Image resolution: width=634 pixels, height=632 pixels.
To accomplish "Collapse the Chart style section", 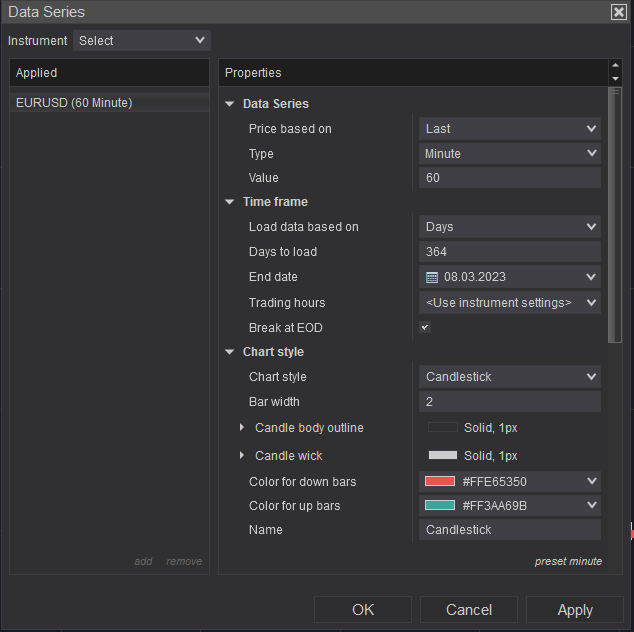I will tap(230, 352).
